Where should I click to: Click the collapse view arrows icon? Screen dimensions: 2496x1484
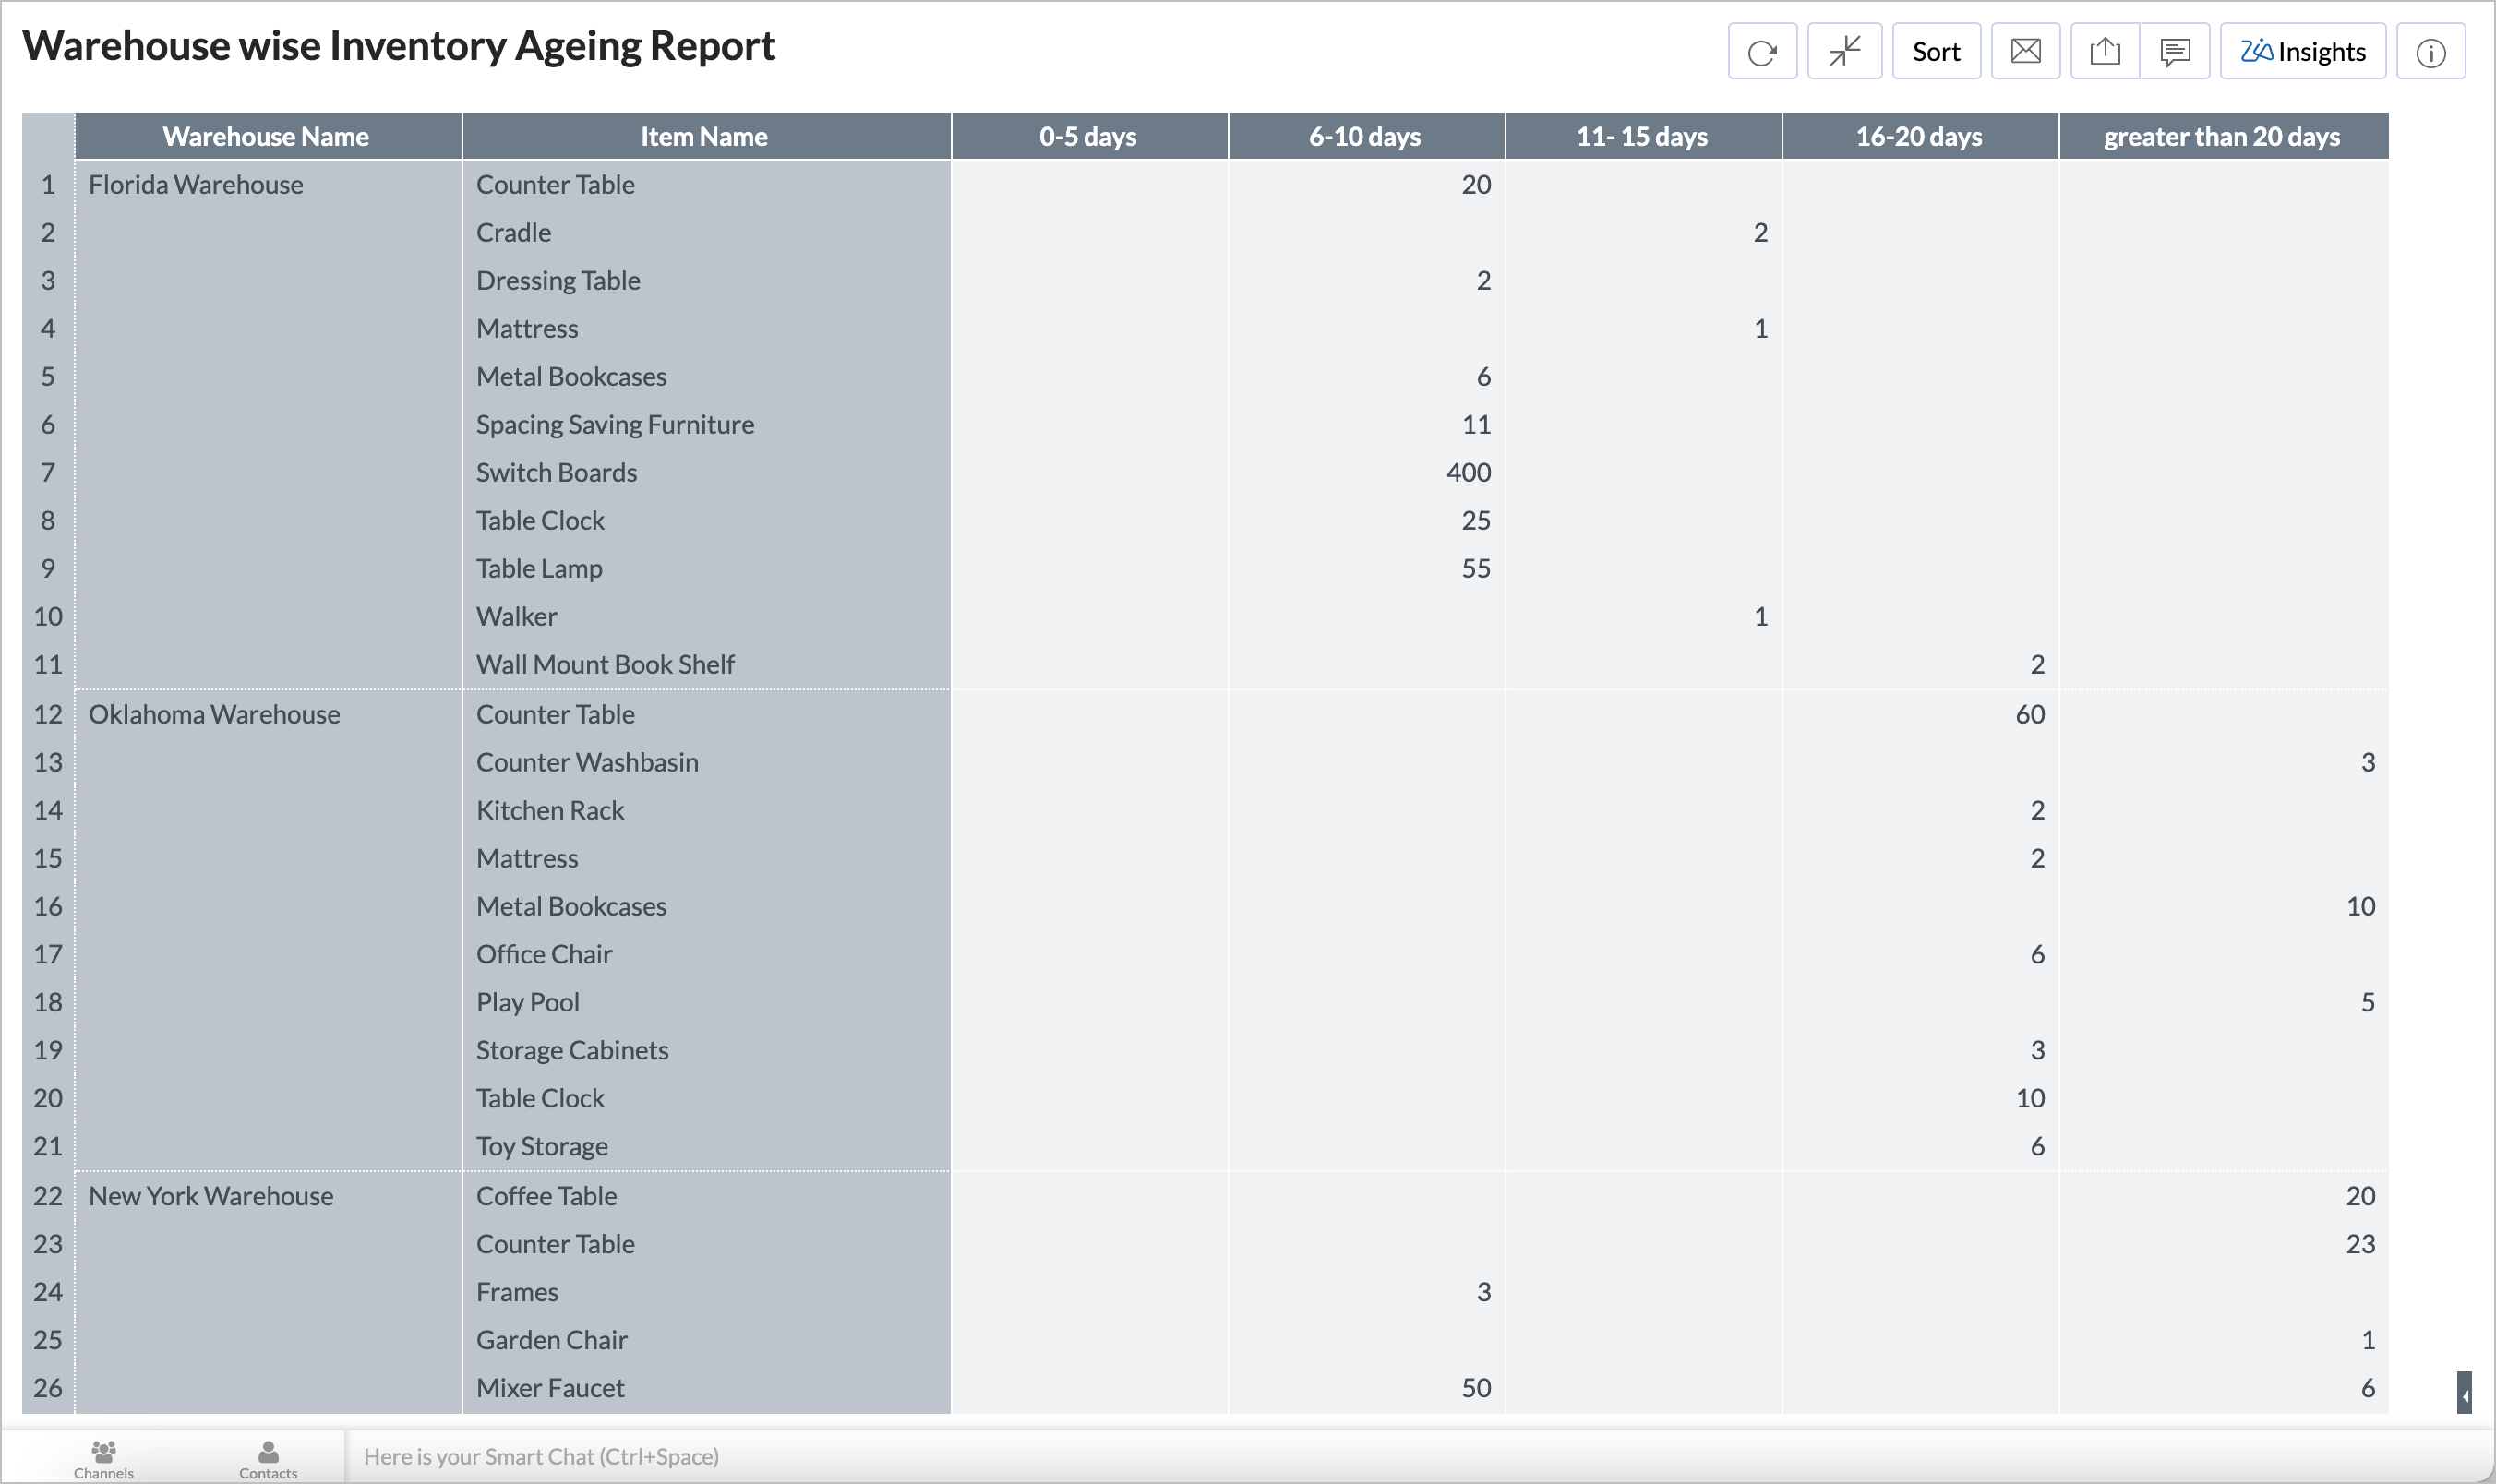pyautogui.click(x=1844, y=51)
